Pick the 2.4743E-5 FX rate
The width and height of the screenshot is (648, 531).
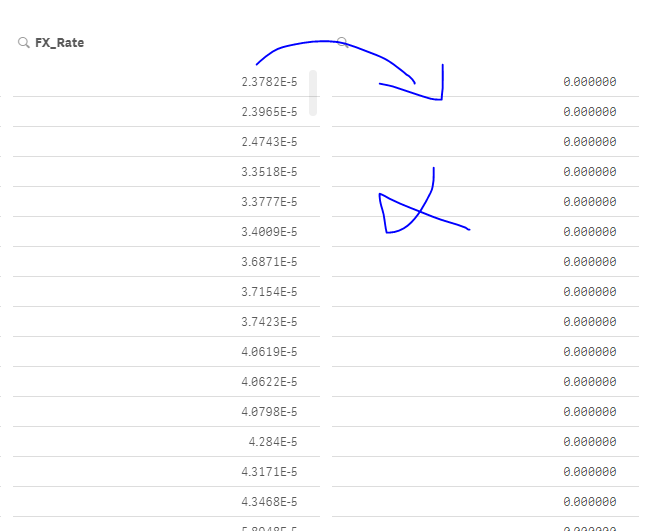tap(269, 142)
